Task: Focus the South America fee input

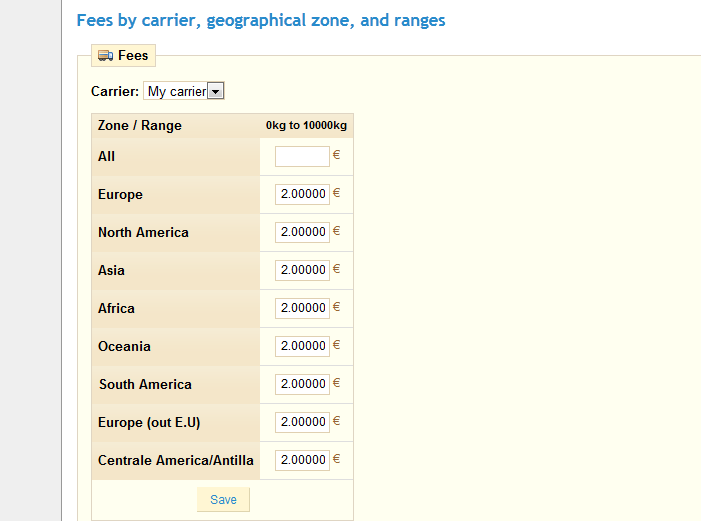Action: click(302, 384)
